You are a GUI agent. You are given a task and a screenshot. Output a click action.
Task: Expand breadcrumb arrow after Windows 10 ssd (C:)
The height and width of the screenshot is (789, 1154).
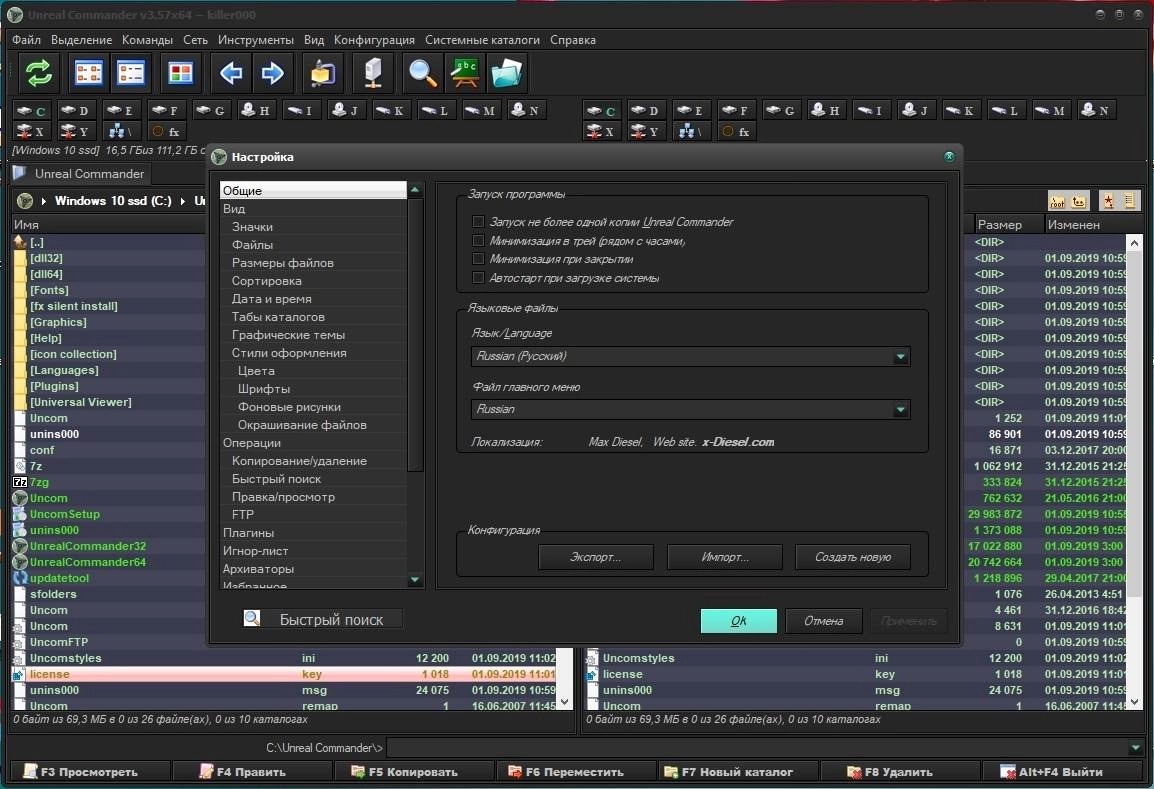click(x=183, y=201)
